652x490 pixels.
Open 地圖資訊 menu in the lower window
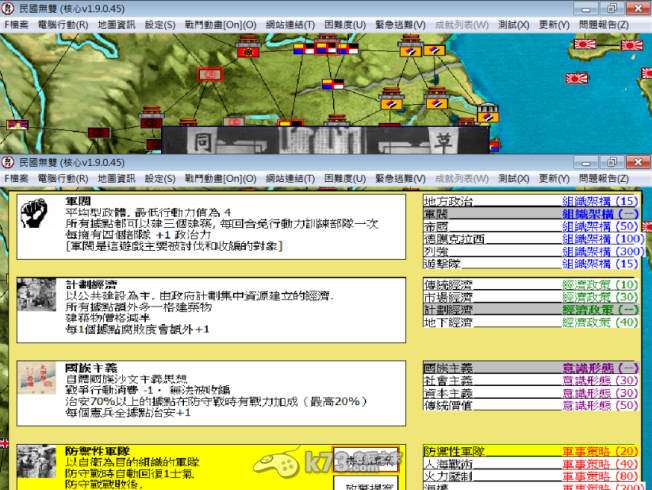(116, 179)
